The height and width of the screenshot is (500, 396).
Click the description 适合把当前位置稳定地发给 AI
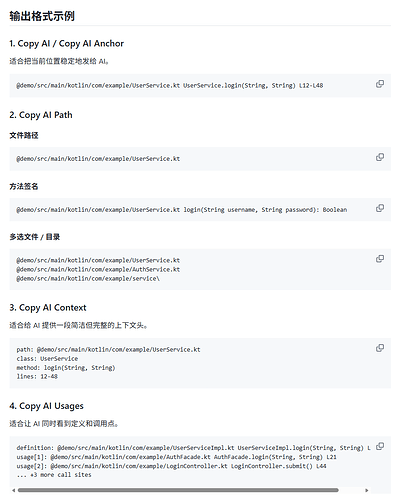(x=59, y=61)
